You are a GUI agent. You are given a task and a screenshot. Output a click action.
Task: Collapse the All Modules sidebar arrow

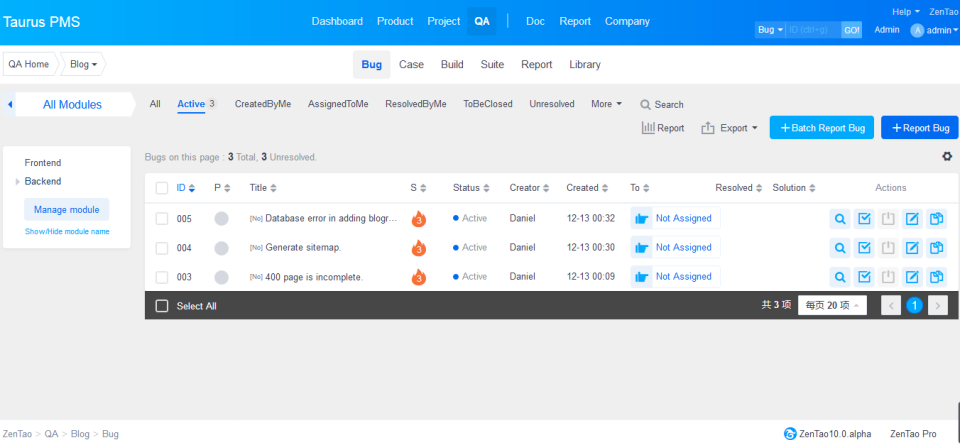[10, 104]
